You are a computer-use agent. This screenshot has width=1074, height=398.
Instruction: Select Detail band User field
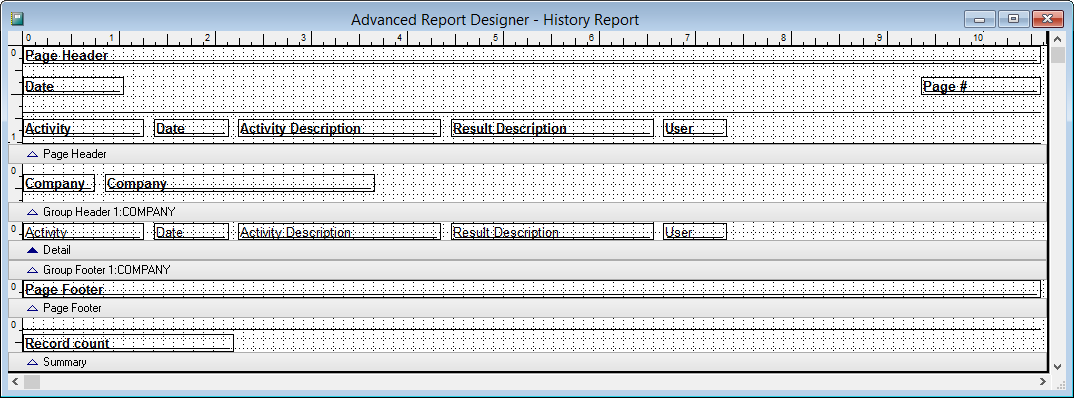(695, 232)
